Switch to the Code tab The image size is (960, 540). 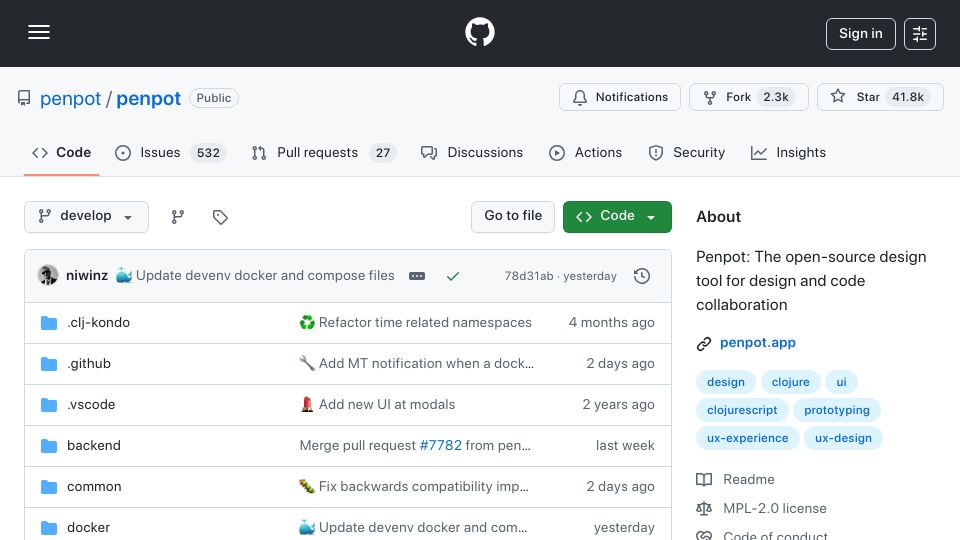61,152
